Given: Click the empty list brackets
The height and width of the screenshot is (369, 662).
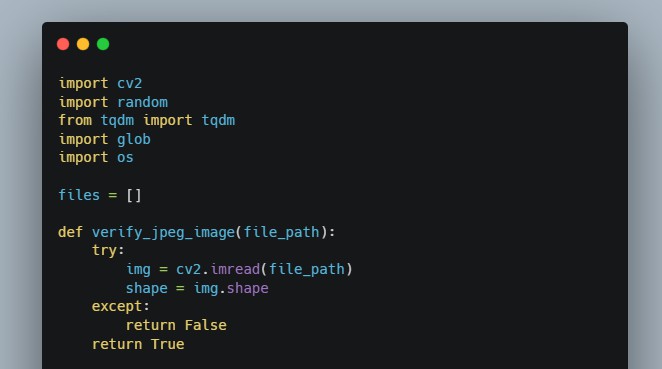Looking at the screenshot, I should pos(134,195).
